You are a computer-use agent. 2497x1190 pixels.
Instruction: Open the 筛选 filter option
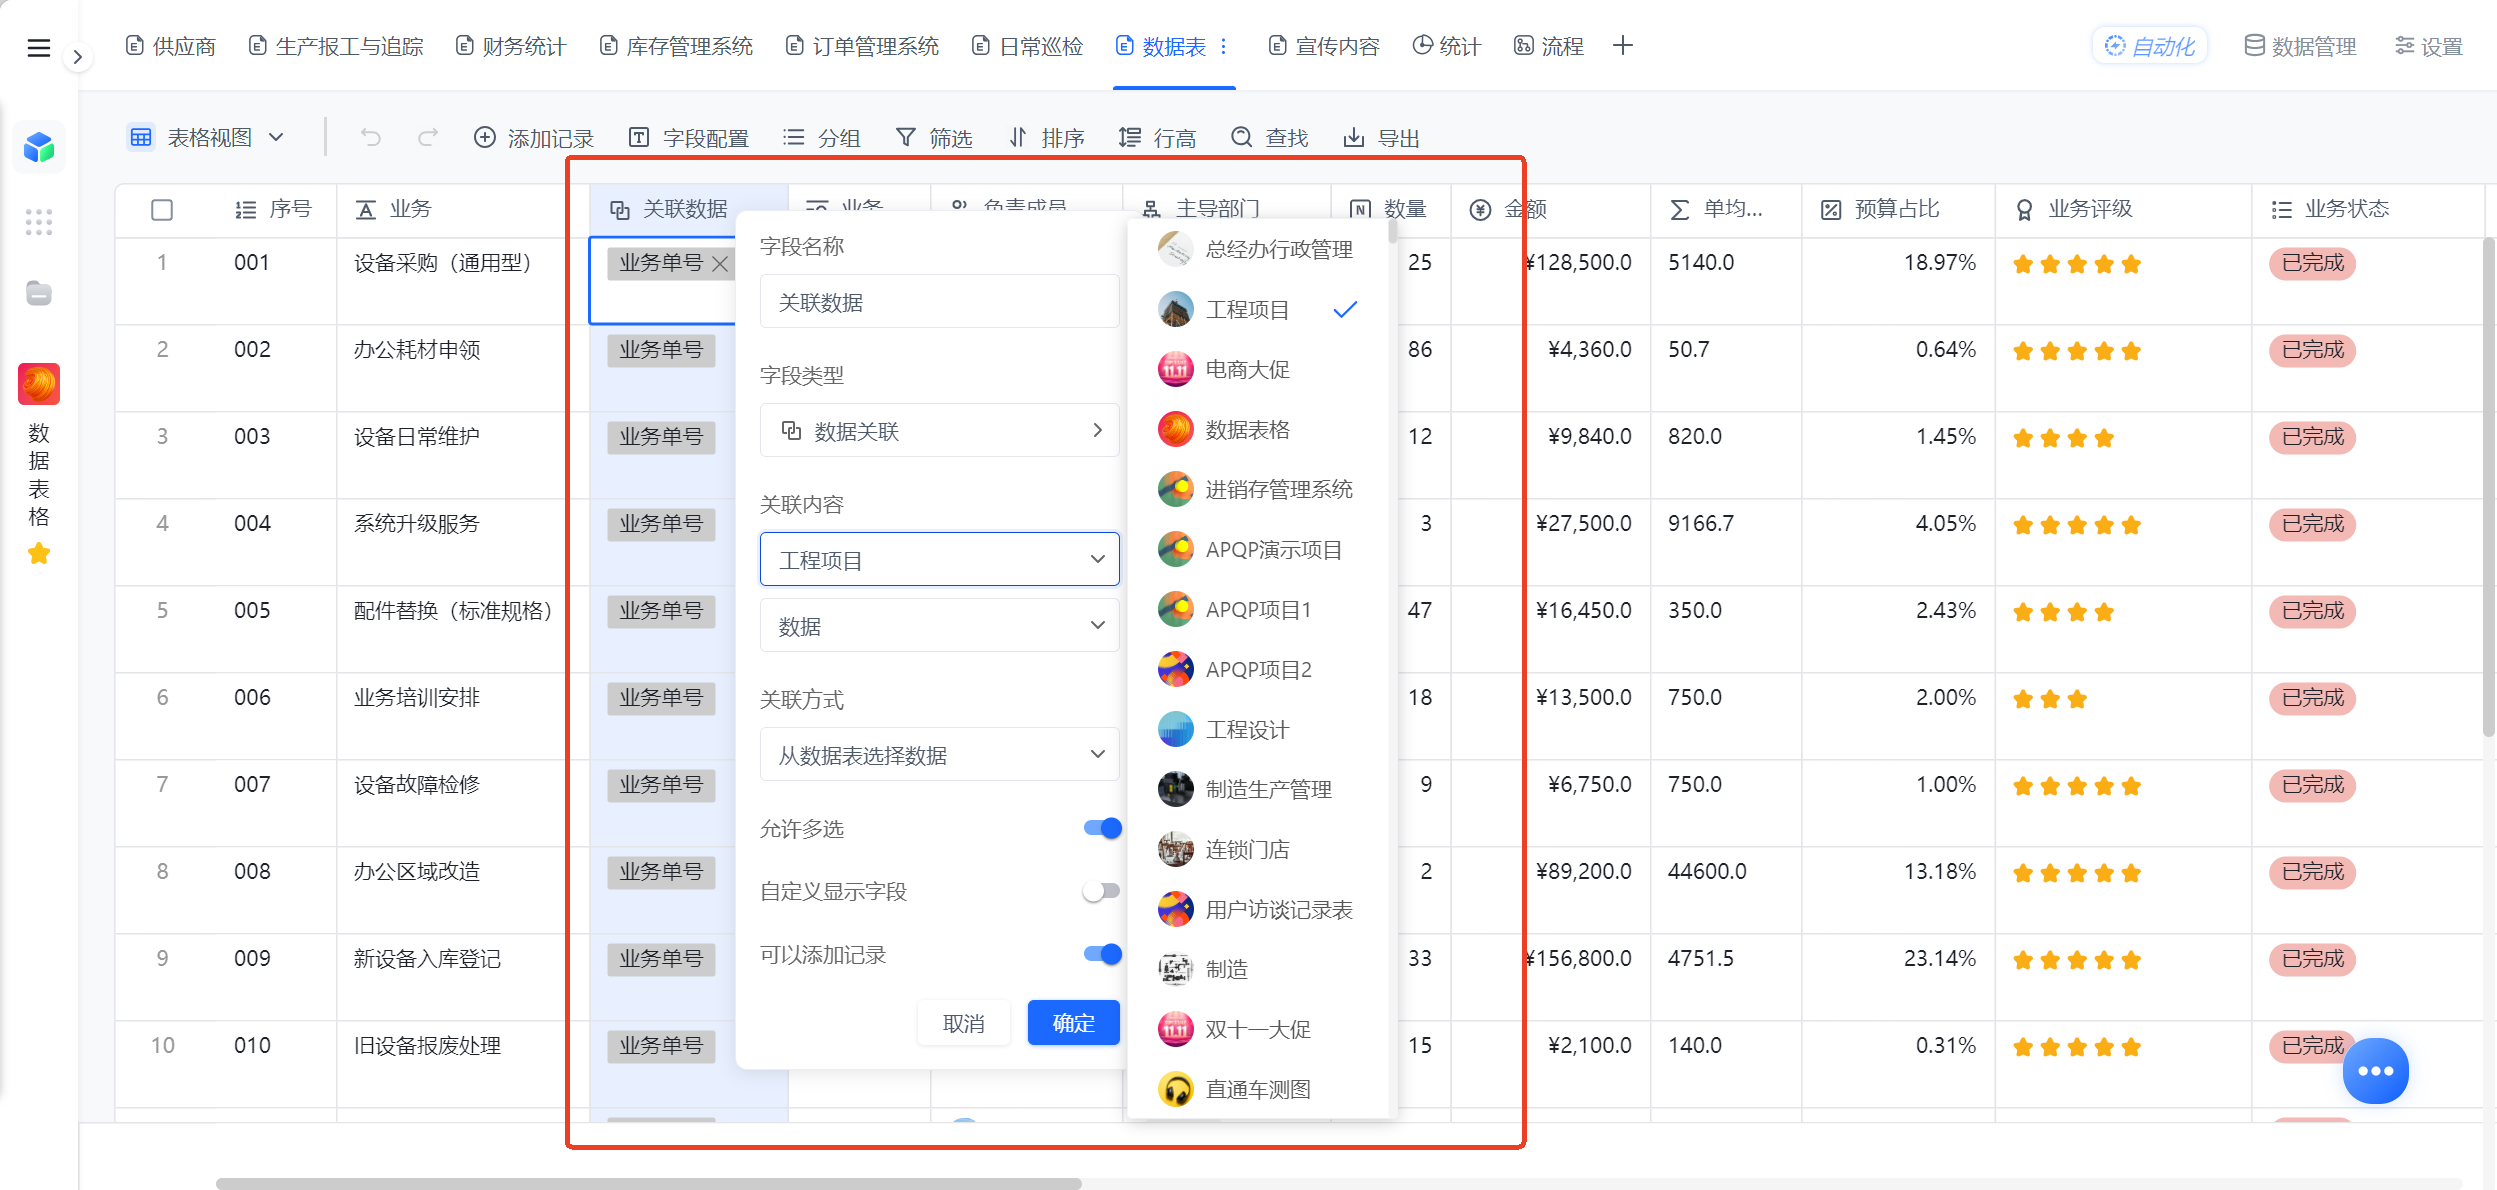(x=934, y=137)
